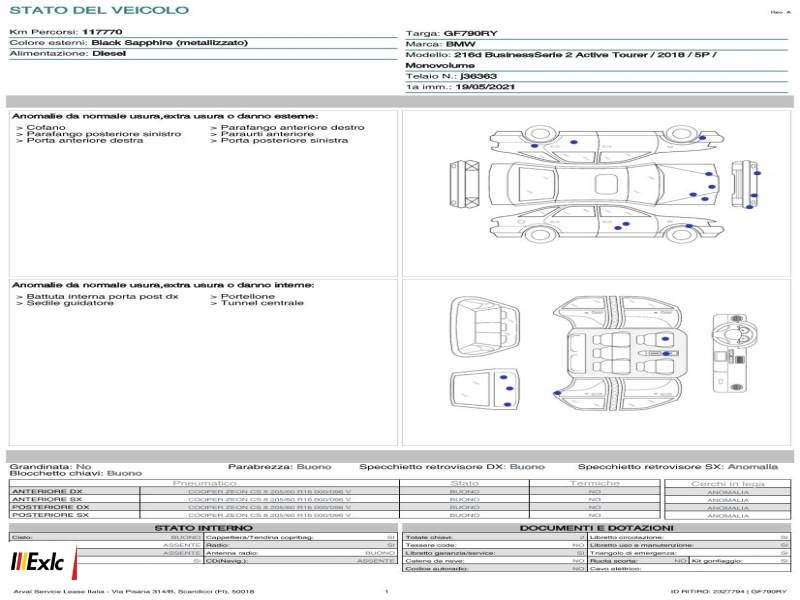Click the Porta posteriore sinistra entry
The image size is (800, 600).
[x=279, y=140]
